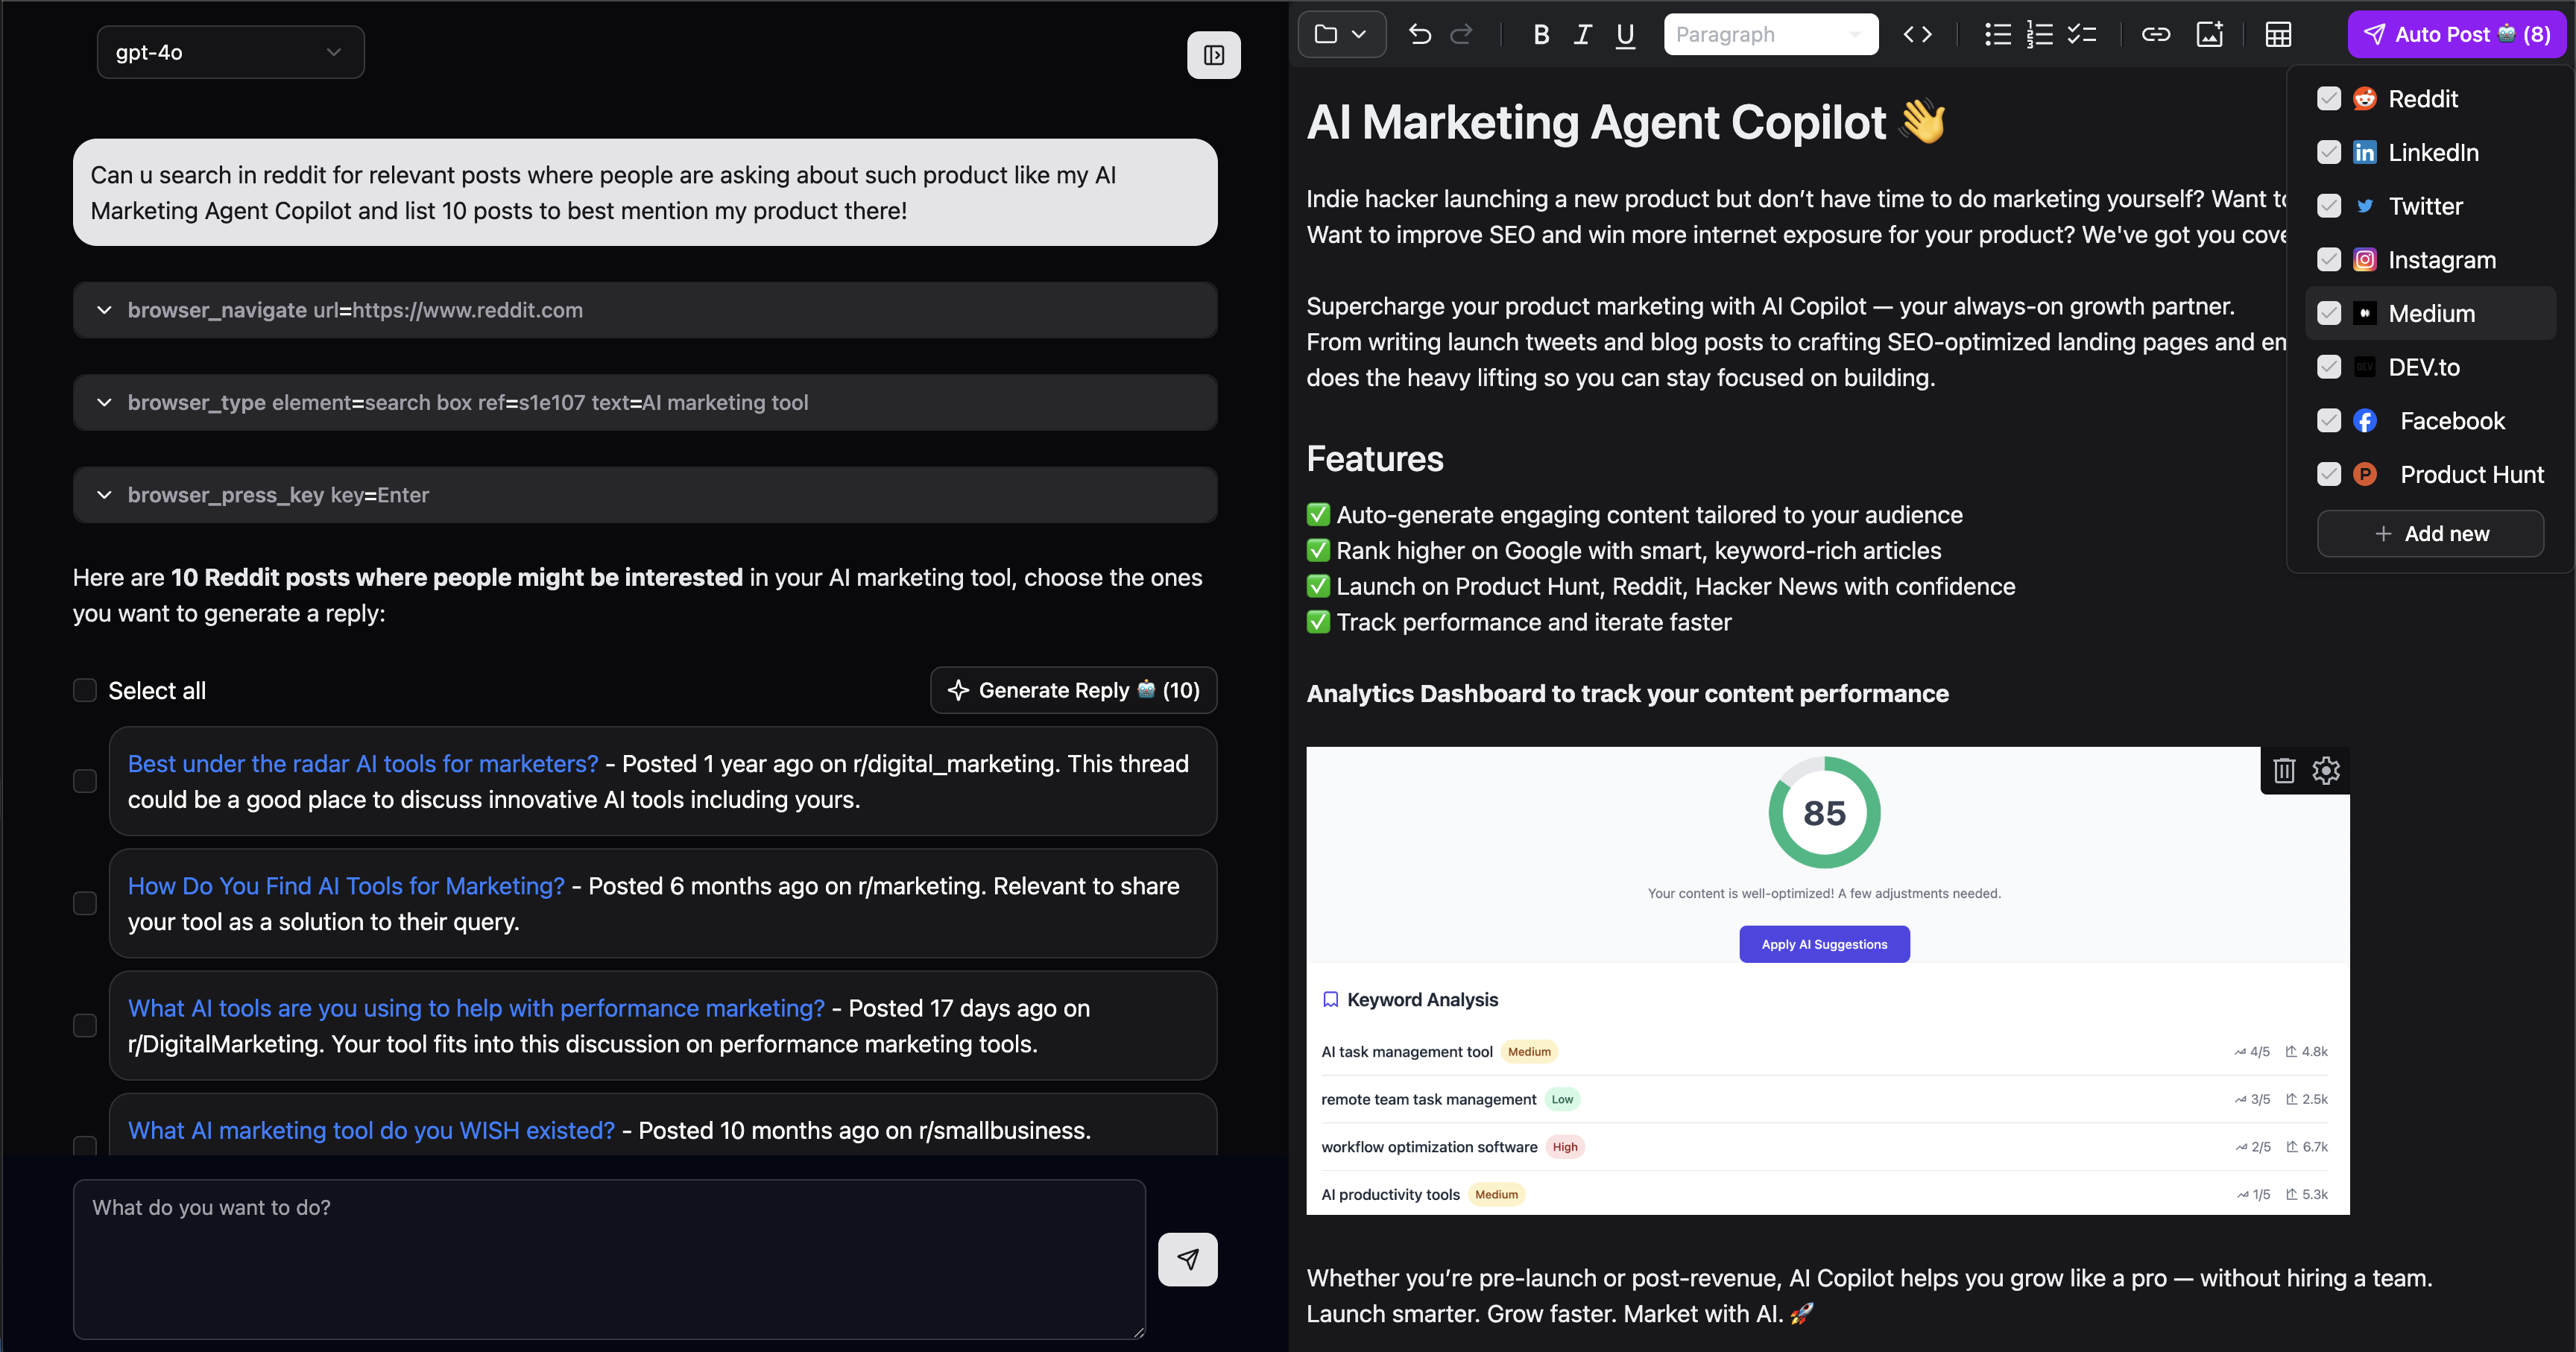Uncheck the Reddit platform checkbox
Screen dimensions: 2576x1352
[x=2329, y=99]
